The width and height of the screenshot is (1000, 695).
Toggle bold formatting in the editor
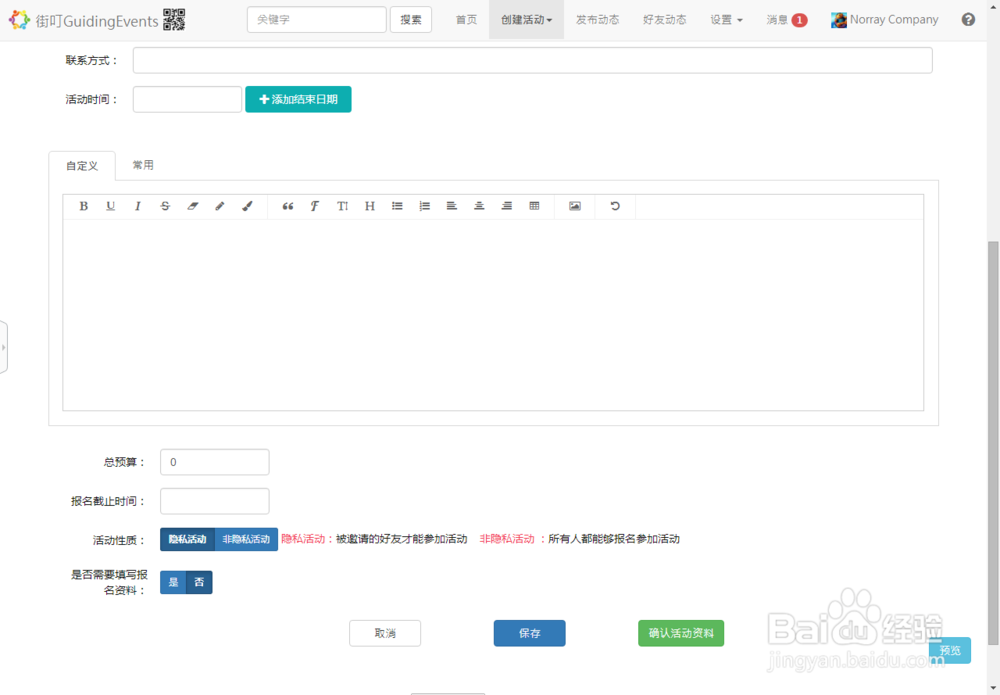[x=84, y=206]
